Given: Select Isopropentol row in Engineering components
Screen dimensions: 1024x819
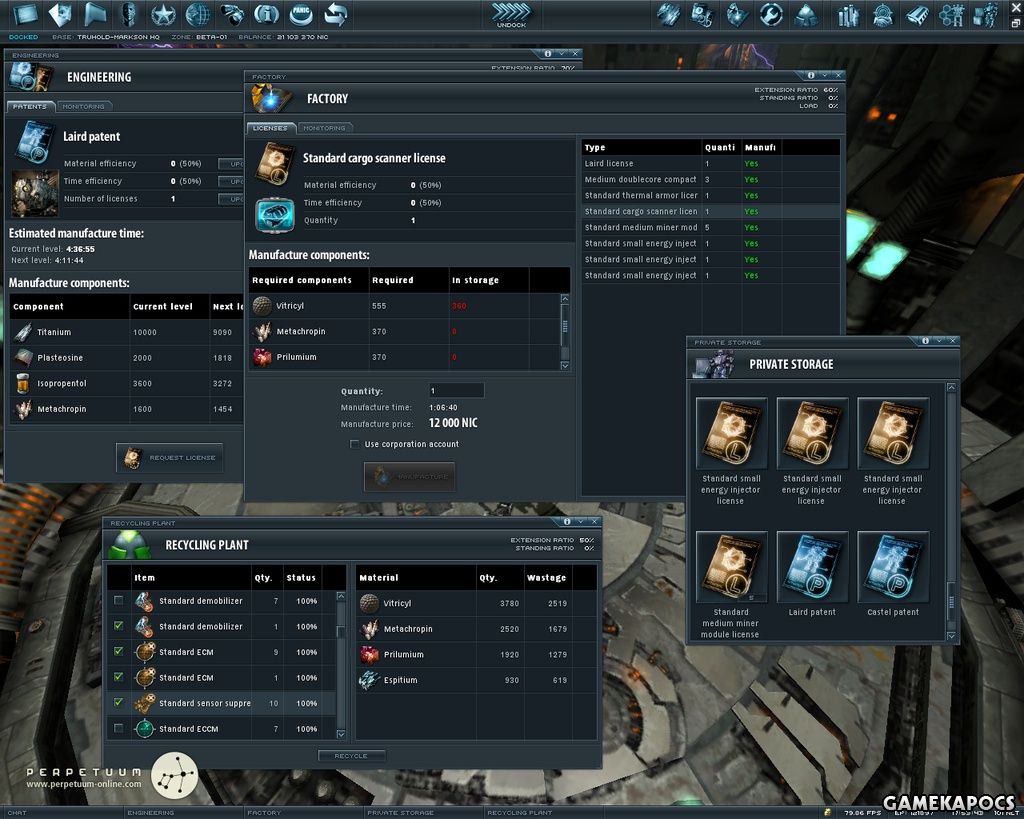Looking at the screenshot, I should tap(127, 383).
